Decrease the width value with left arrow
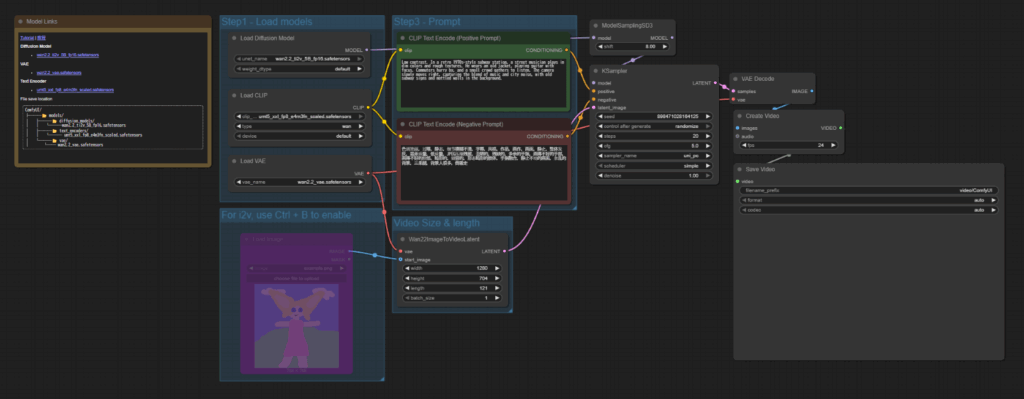This screenshot has width=1024, height=399. pyautogui.click(x=408, y=268)
